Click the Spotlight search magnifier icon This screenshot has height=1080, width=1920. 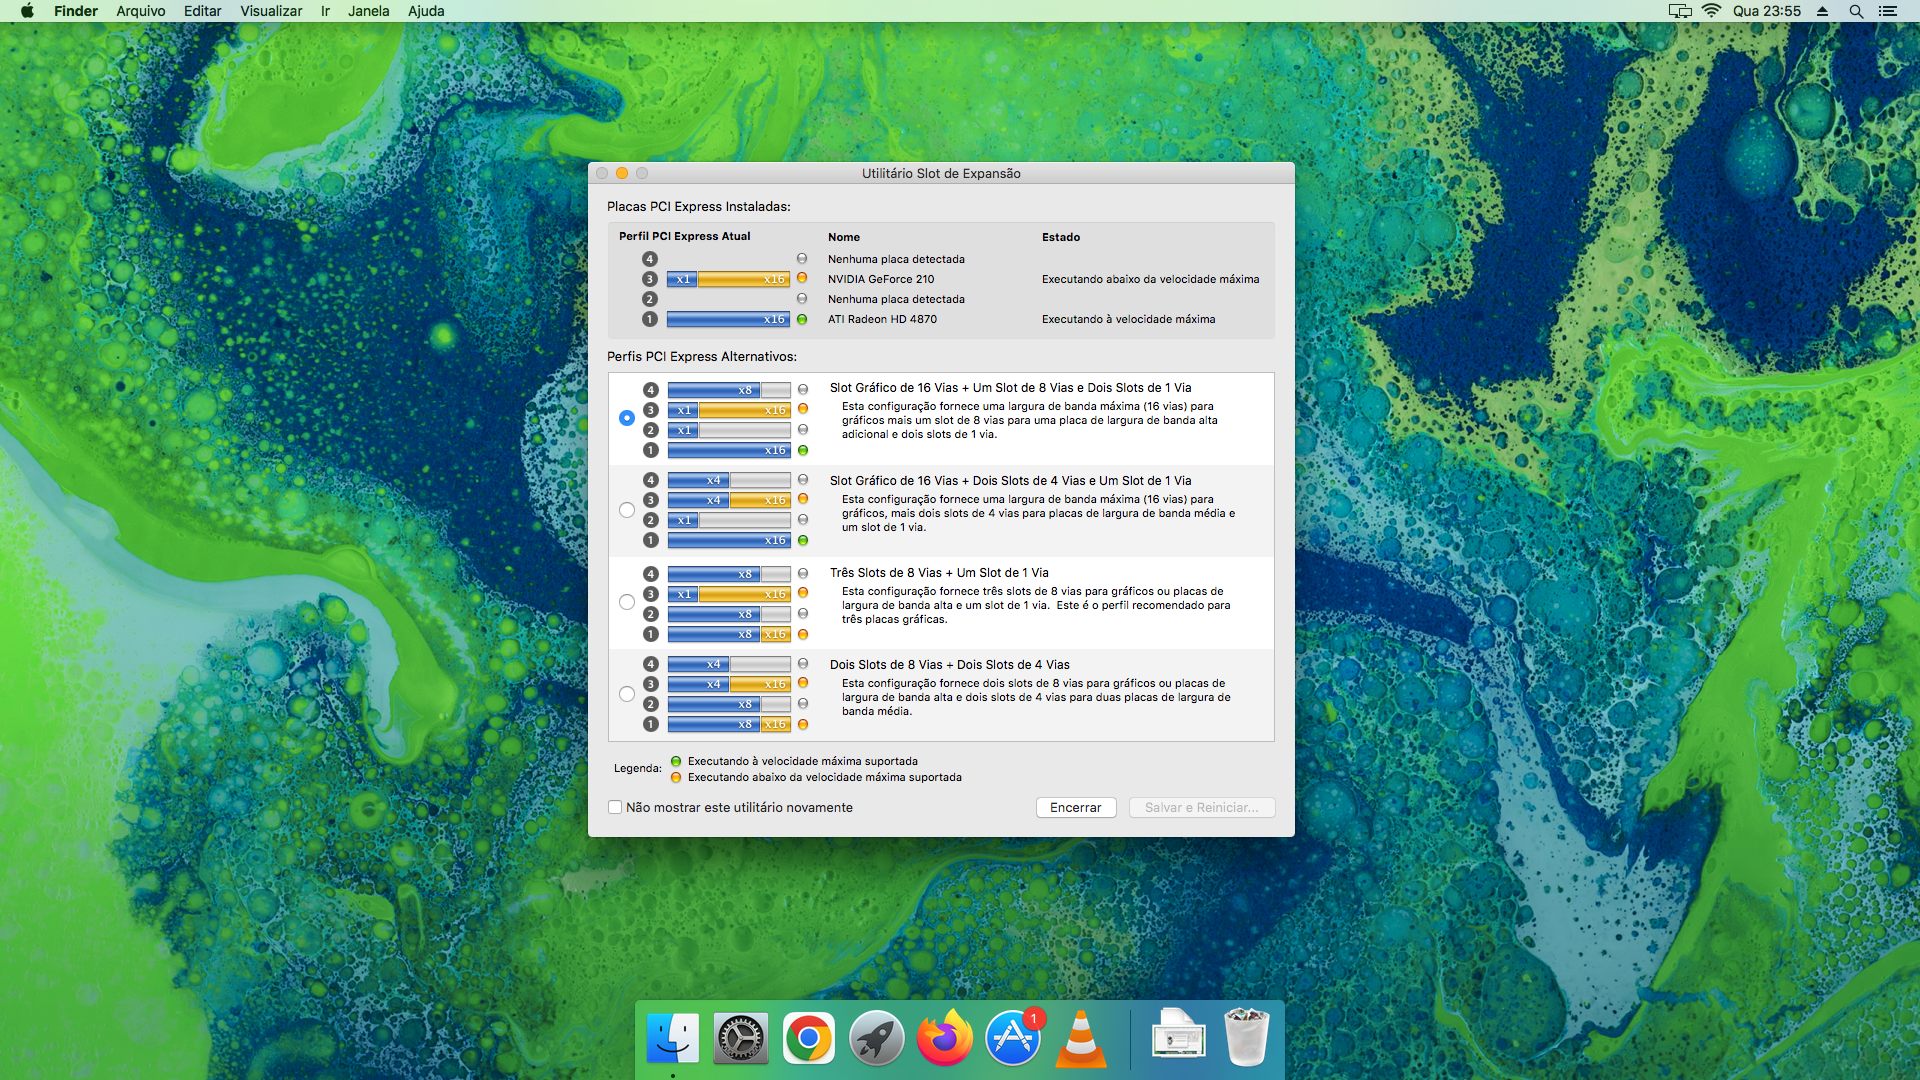1856,11
